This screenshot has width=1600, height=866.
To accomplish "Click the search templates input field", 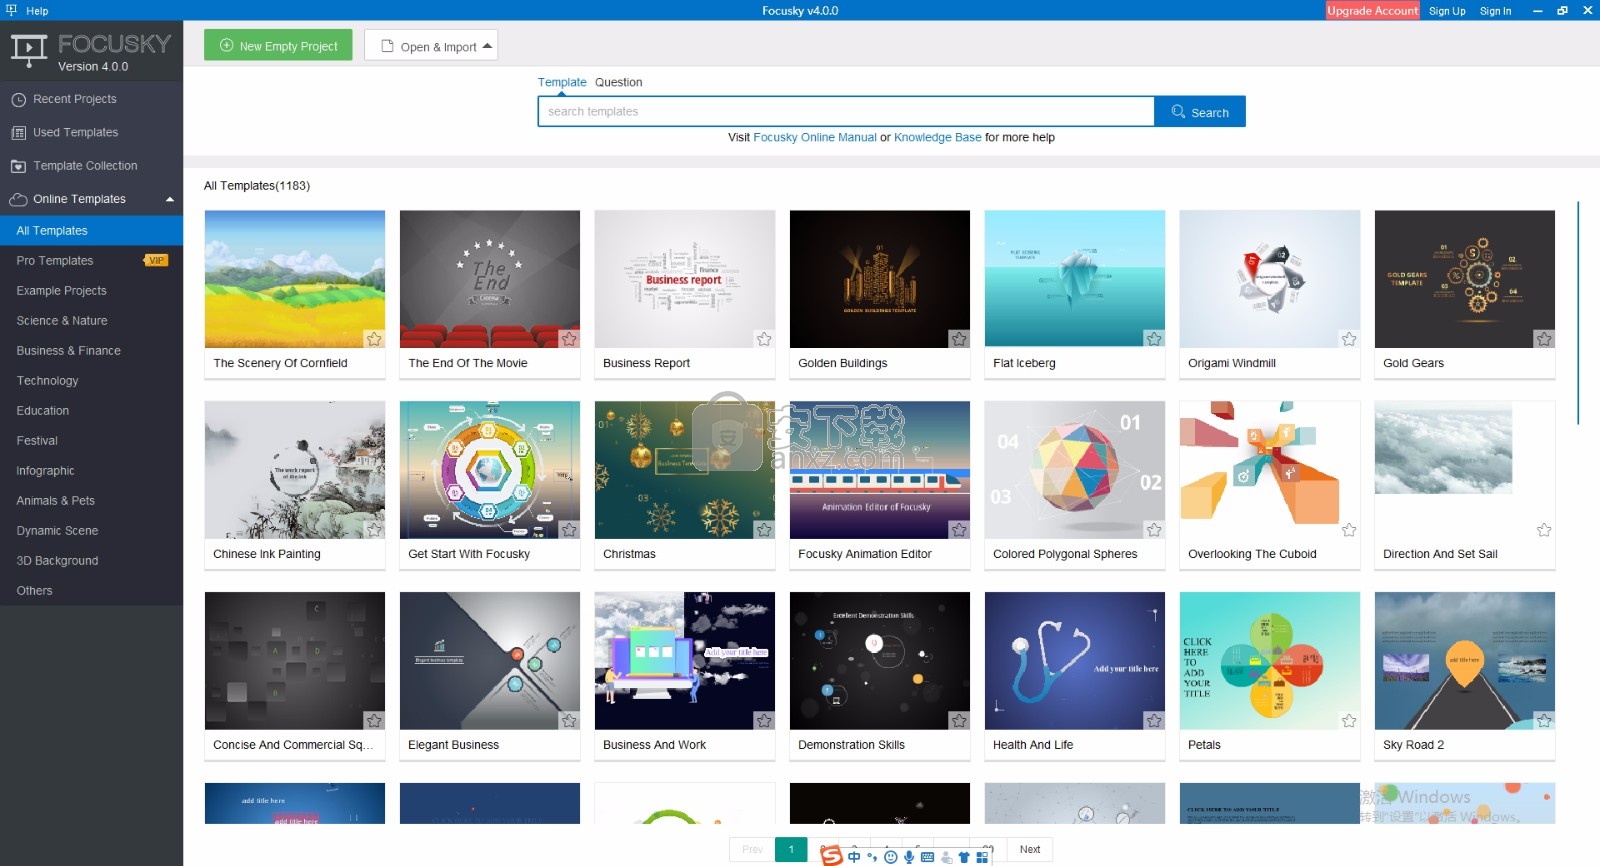I will click(x=846, y=112).
